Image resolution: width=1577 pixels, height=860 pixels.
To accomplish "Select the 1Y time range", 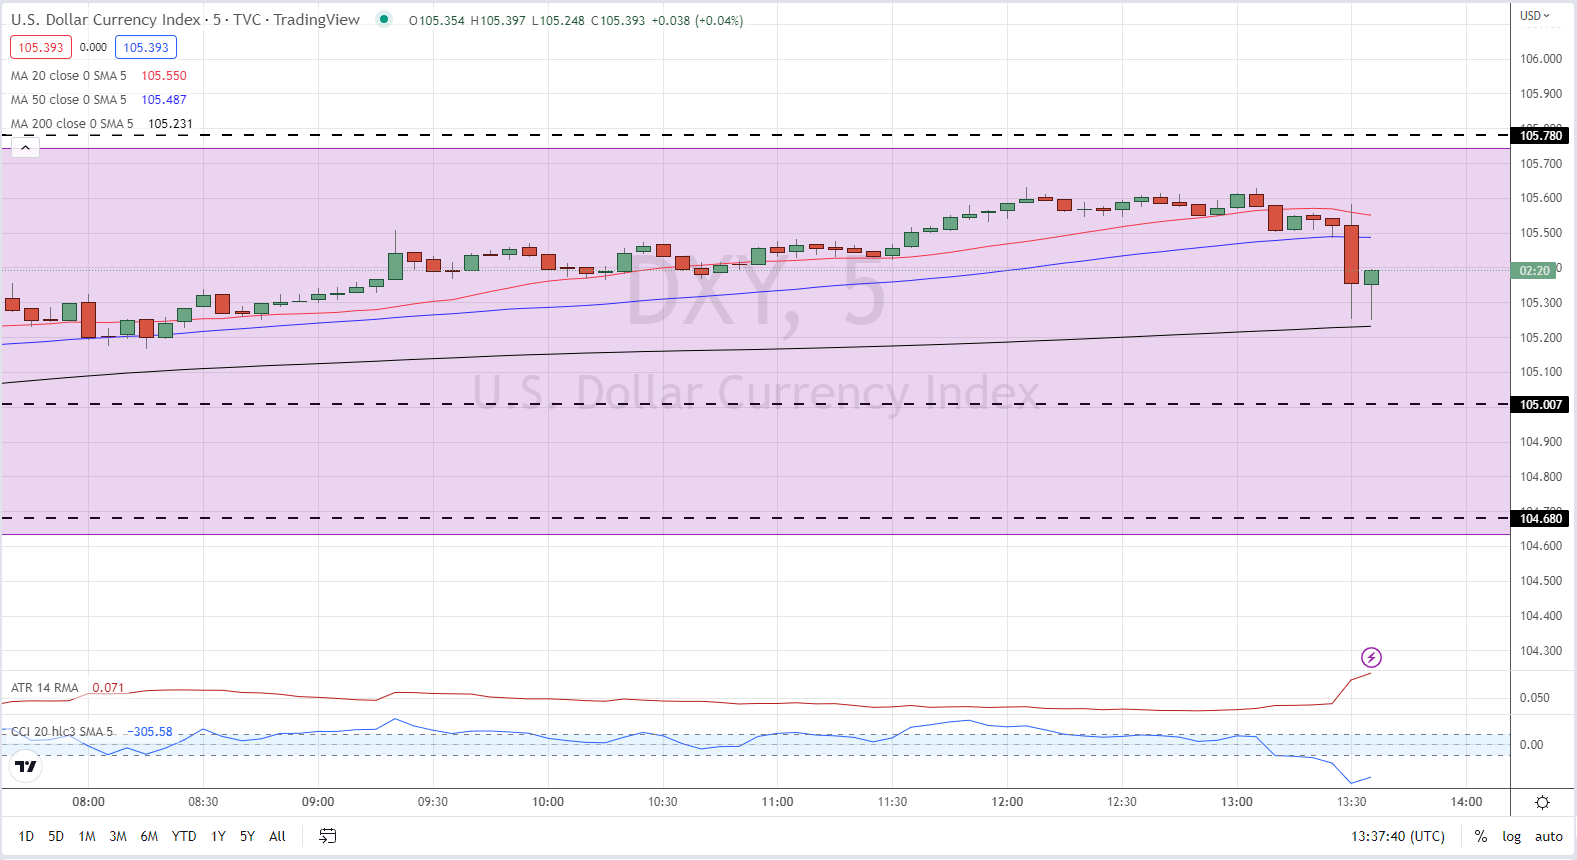I will point(218,836).
